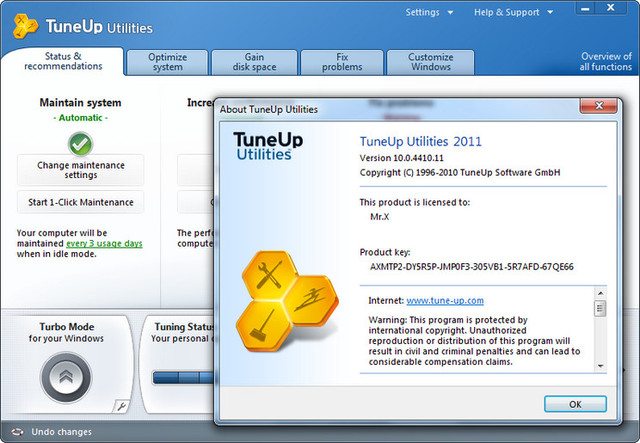This screenshot has width=640, height=443.
Task: Switch to the Optimize system tab
Action: click(x=167, y=62)
